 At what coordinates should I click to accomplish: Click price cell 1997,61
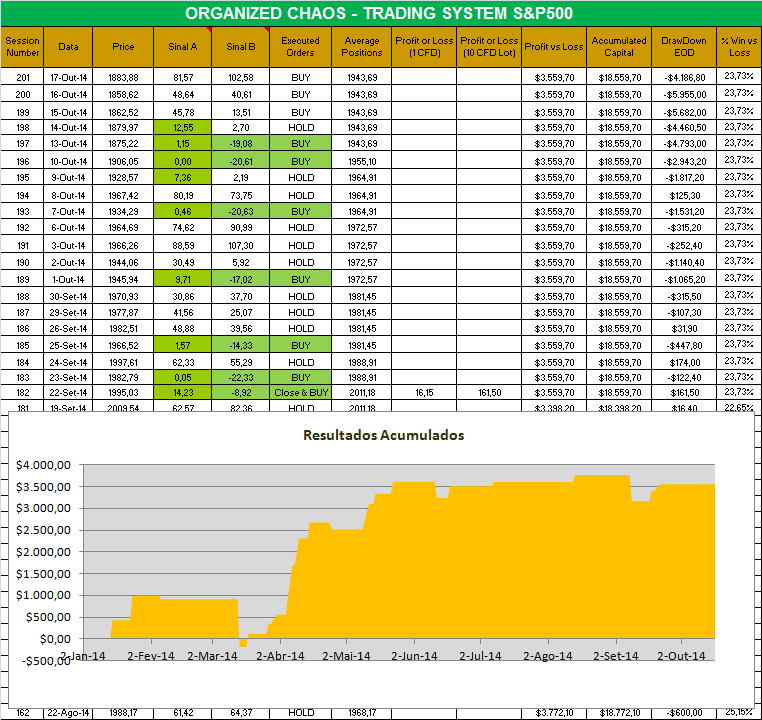pos(123,362)
